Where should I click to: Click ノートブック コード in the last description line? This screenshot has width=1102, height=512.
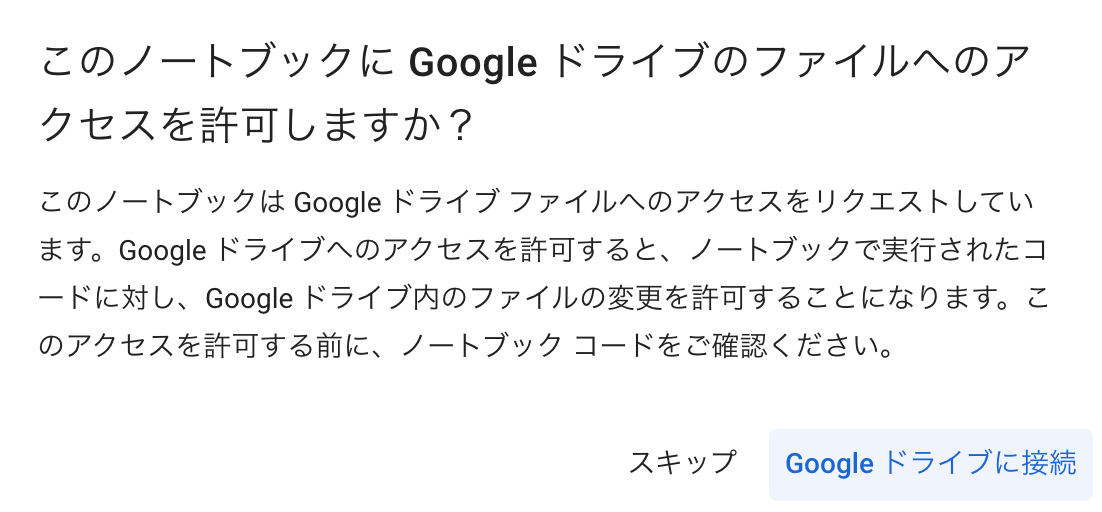click(518, 347)
